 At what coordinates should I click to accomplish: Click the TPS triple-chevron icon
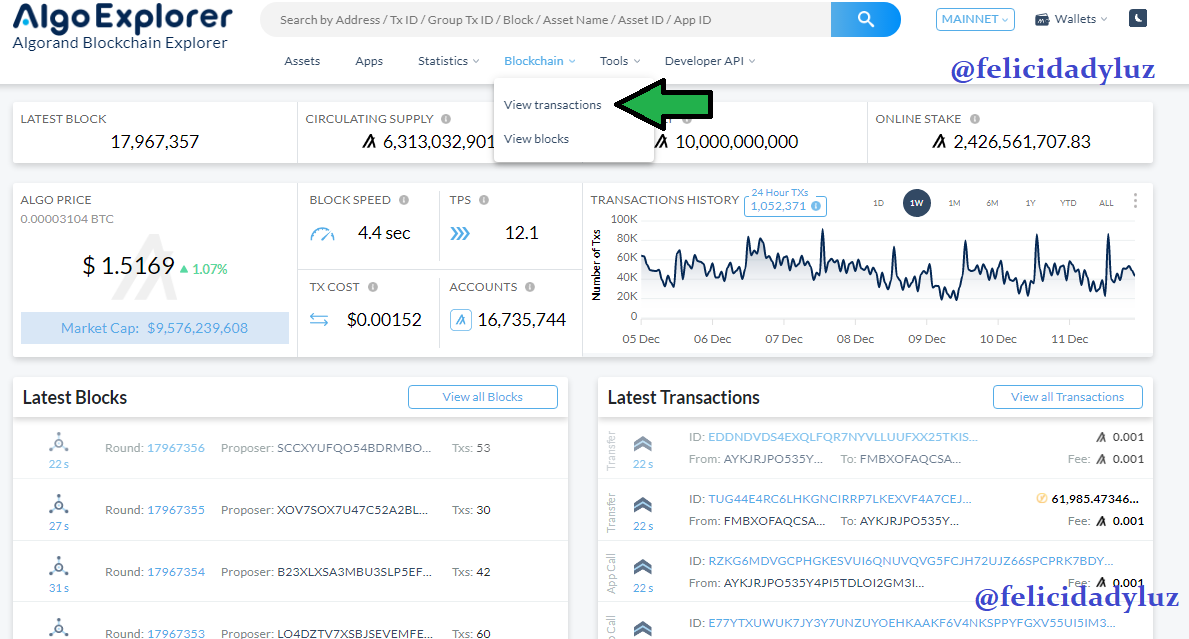(460, 233)
